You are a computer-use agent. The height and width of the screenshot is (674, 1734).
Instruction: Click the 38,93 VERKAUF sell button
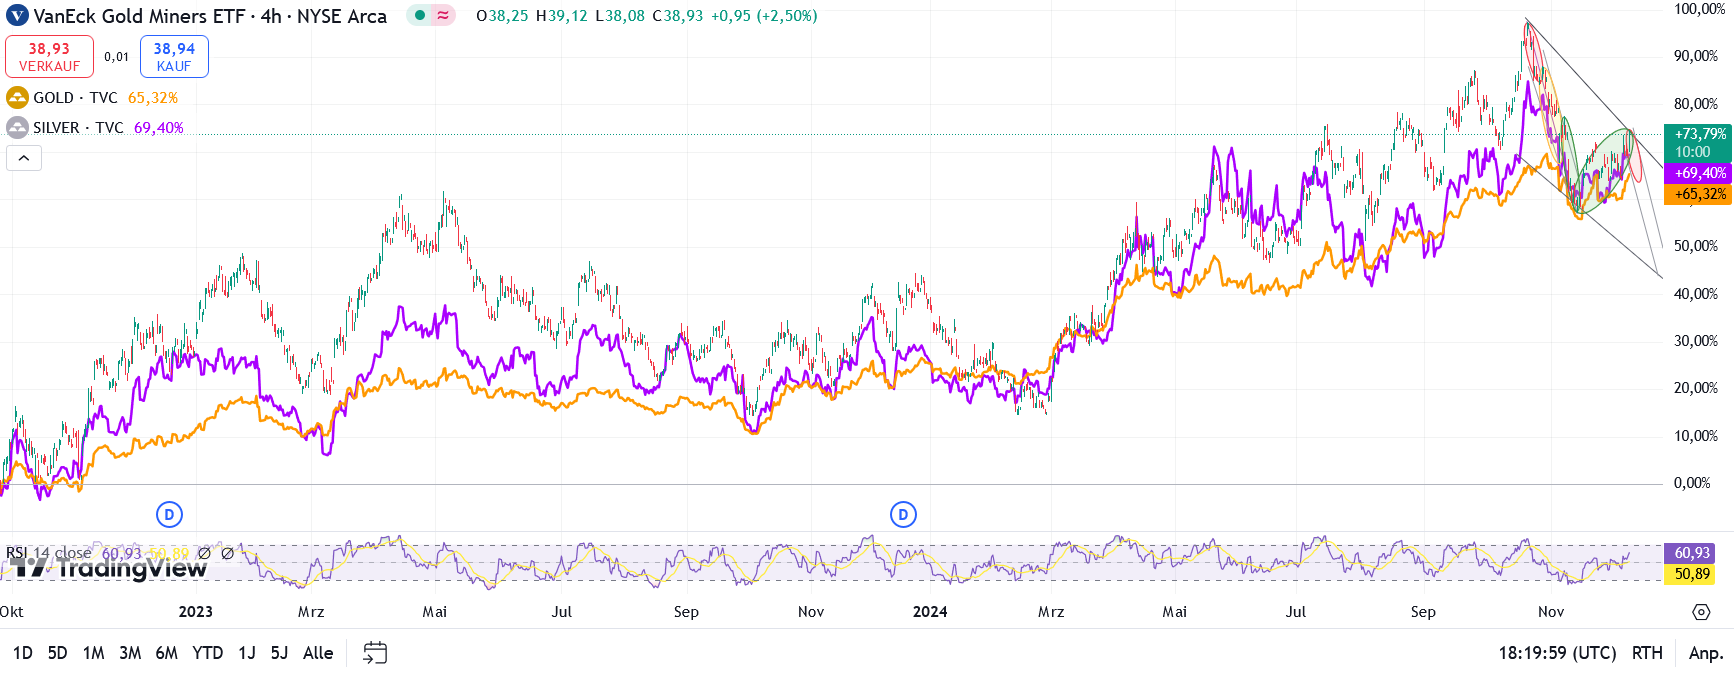click(49, 57)
